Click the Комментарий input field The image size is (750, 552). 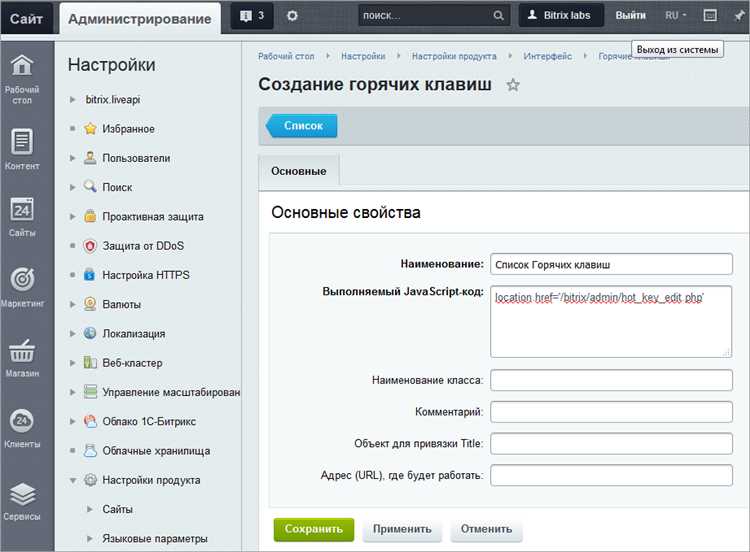click(611, 412)
